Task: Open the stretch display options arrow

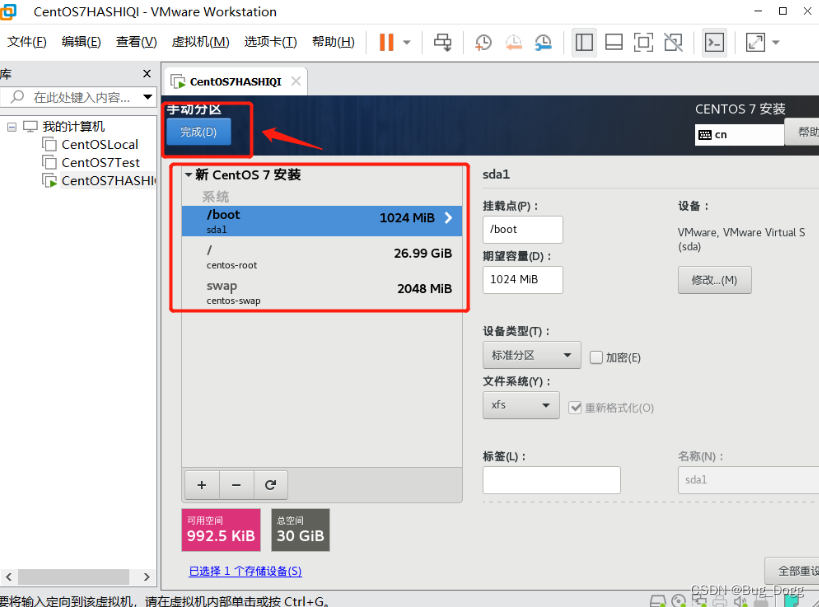Action: pos(776,42)
